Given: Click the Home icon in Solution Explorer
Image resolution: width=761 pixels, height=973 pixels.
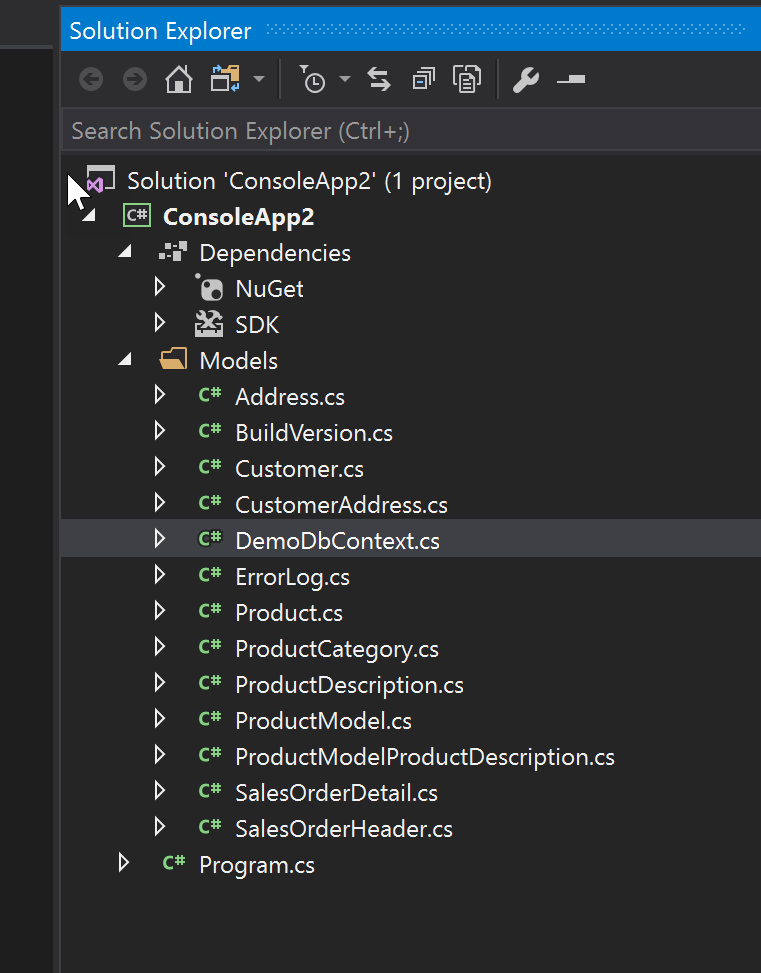Looking at the screenshot, I should (x=179, y=79).
